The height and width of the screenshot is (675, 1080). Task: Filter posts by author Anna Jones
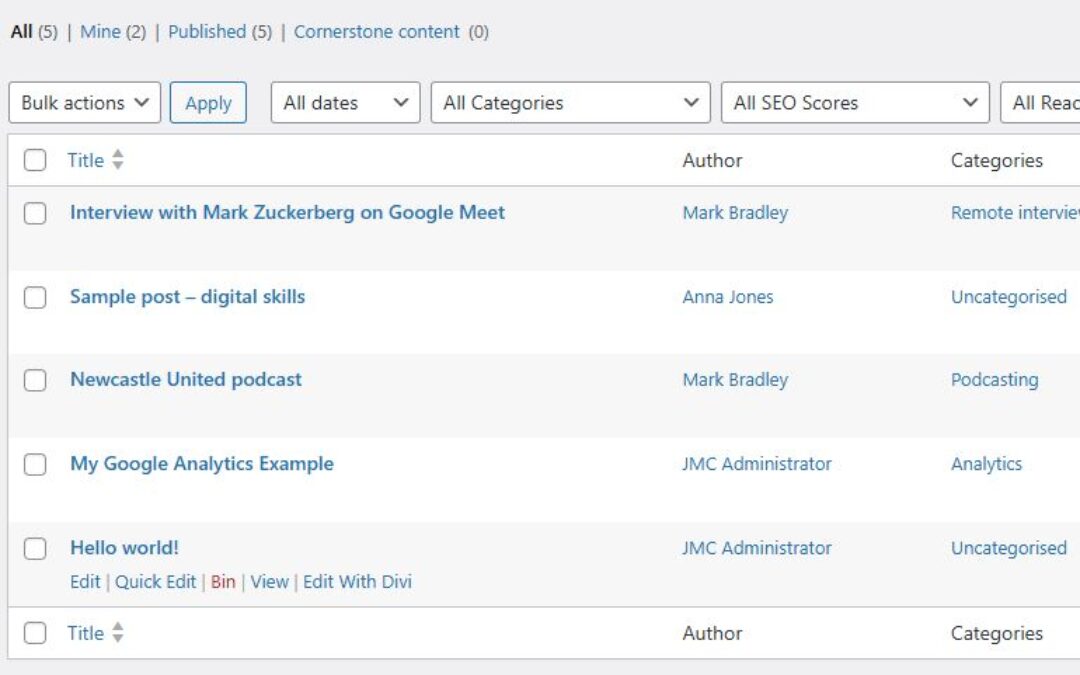click(x=727, y=297)
